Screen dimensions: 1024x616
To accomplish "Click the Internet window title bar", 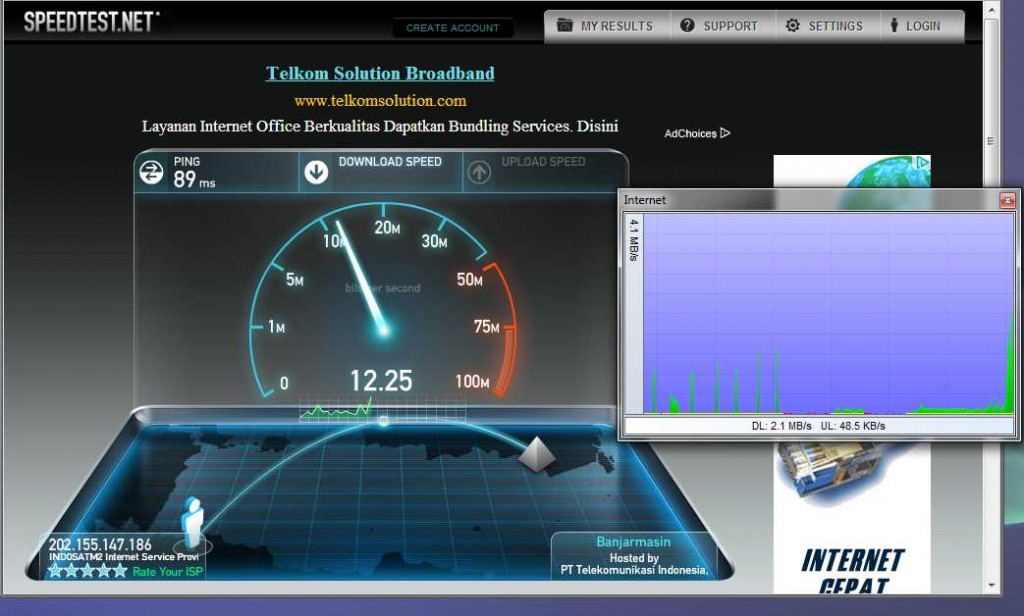I will click(810, 200).
